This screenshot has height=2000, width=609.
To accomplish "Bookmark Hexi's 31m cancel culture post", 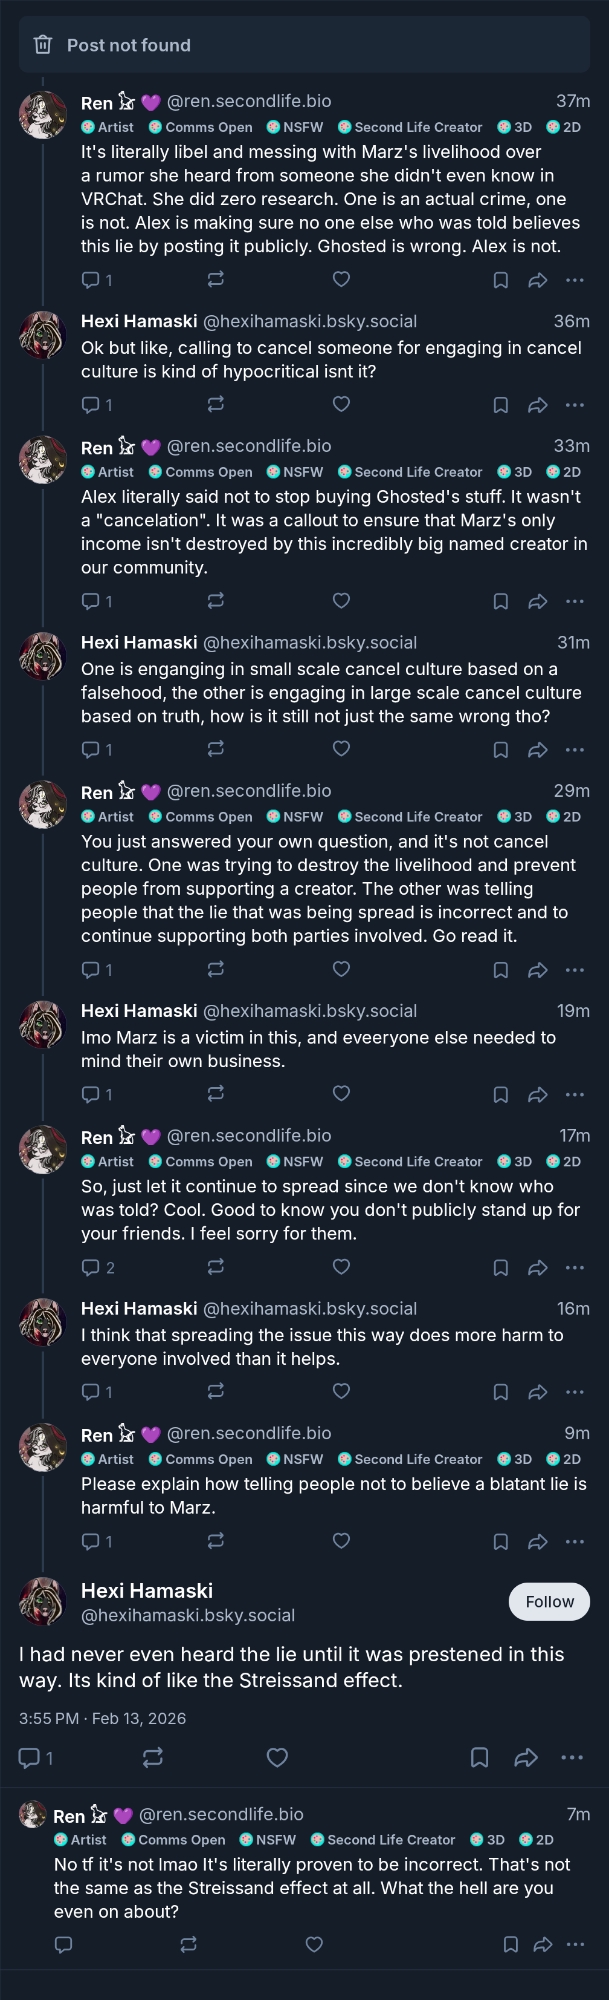I will [x=500, y=749].
